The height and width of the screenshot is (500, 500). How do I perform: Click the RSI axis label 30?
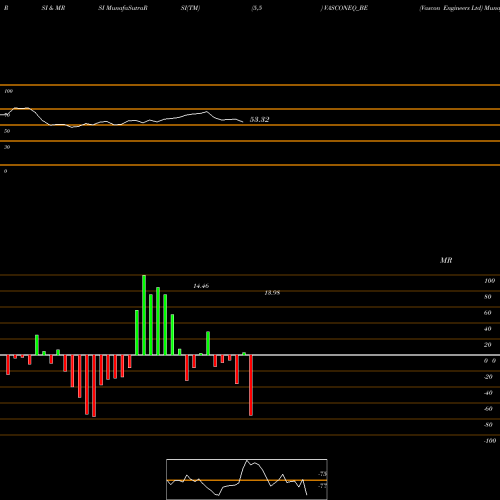(7, 147)
